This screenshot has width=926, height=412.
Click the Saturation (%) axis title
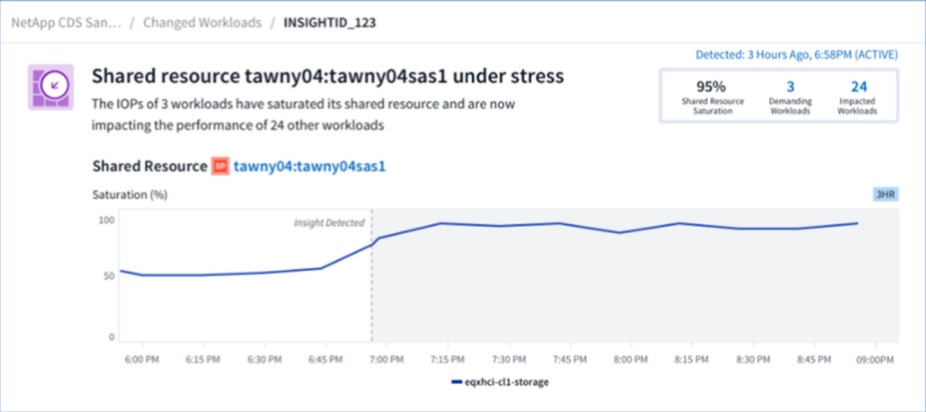point(130,194)
